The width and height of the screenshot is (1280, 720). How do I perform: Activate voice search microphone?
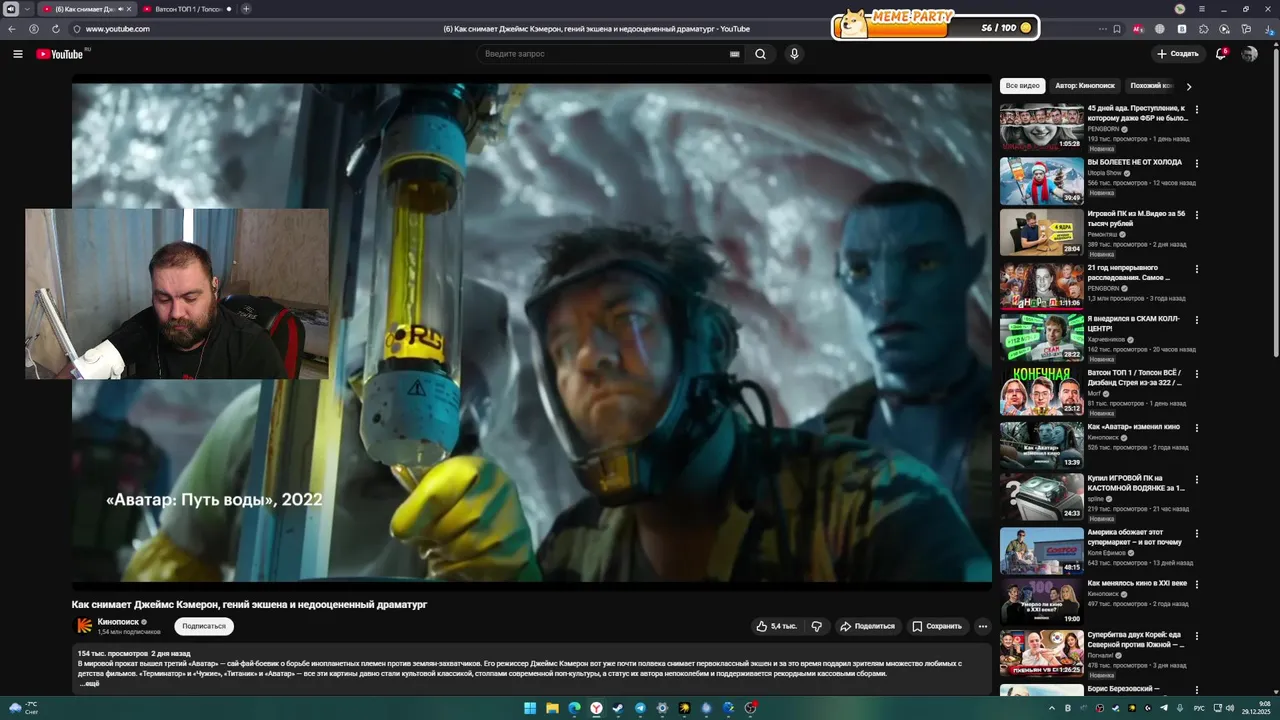(x=794, y=54)
